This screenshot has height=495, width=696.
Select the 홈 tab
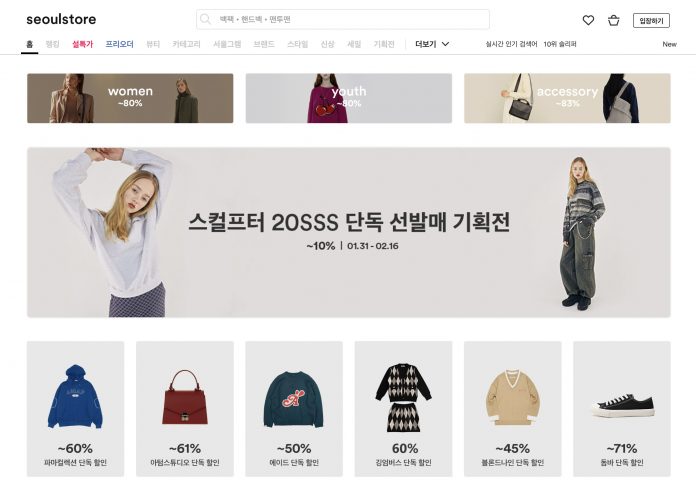(29, 44)
